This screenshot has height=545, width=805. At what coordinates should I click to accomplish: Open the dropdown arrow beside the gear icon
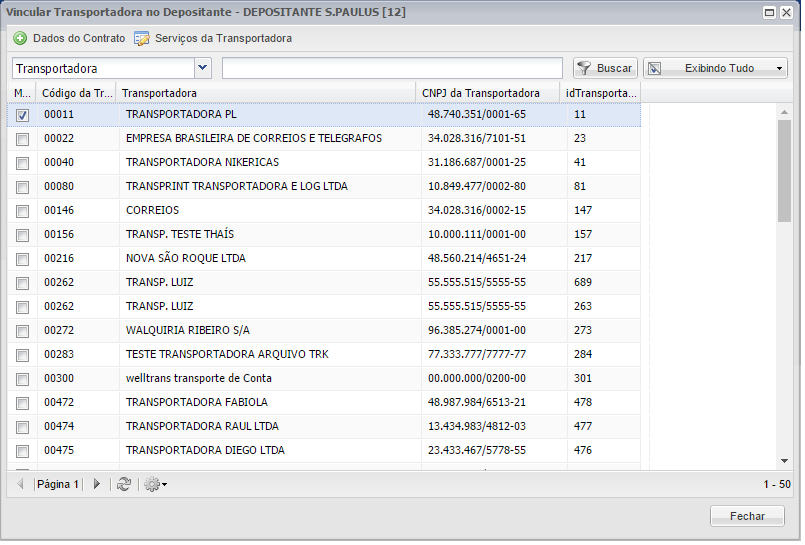pos(164,484)
